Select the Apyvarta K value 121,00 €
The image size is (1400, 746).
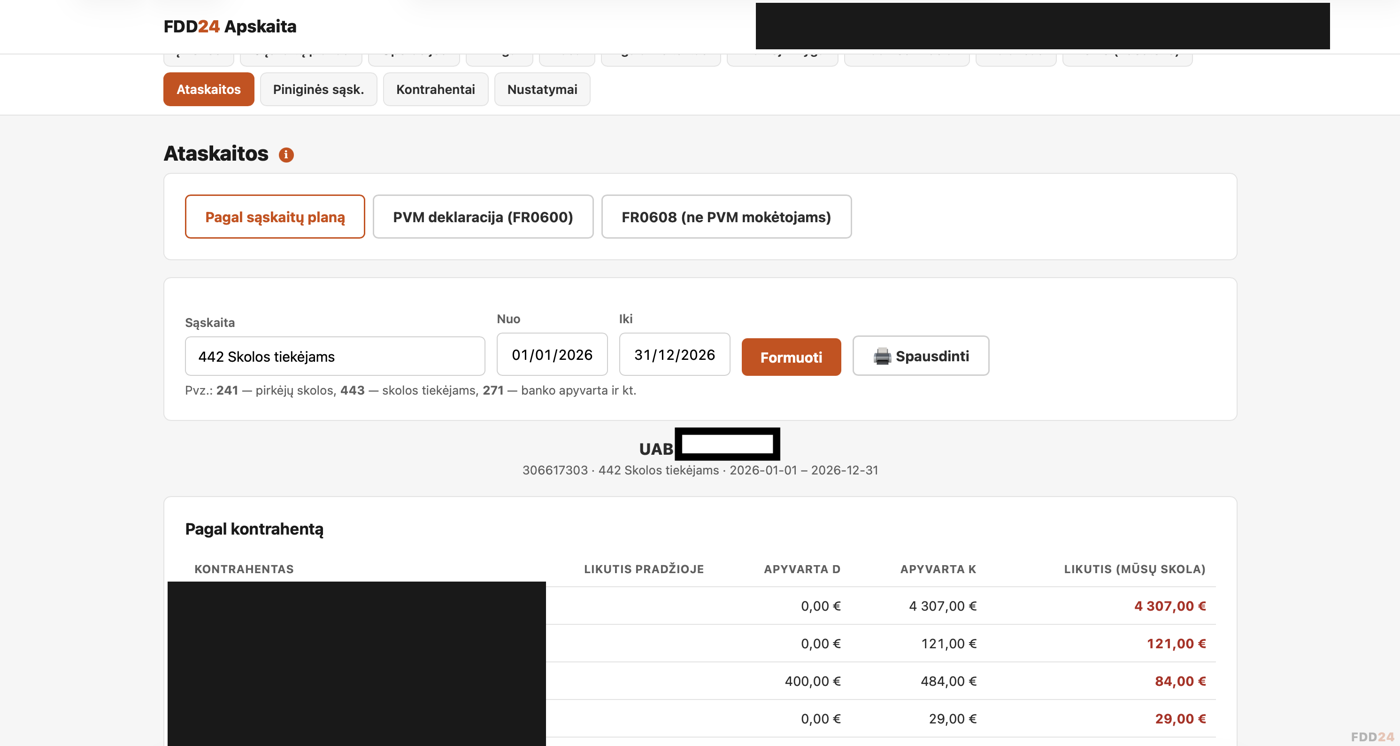tap(949, 644)
